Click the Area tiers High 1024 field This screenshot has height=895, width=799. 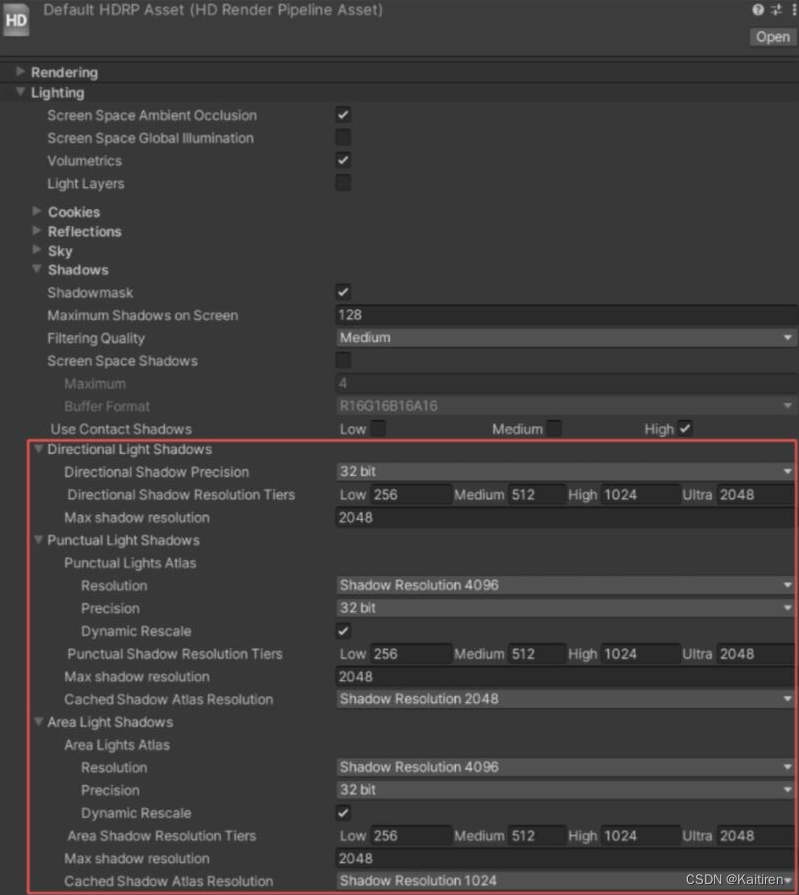pos(640,836)
